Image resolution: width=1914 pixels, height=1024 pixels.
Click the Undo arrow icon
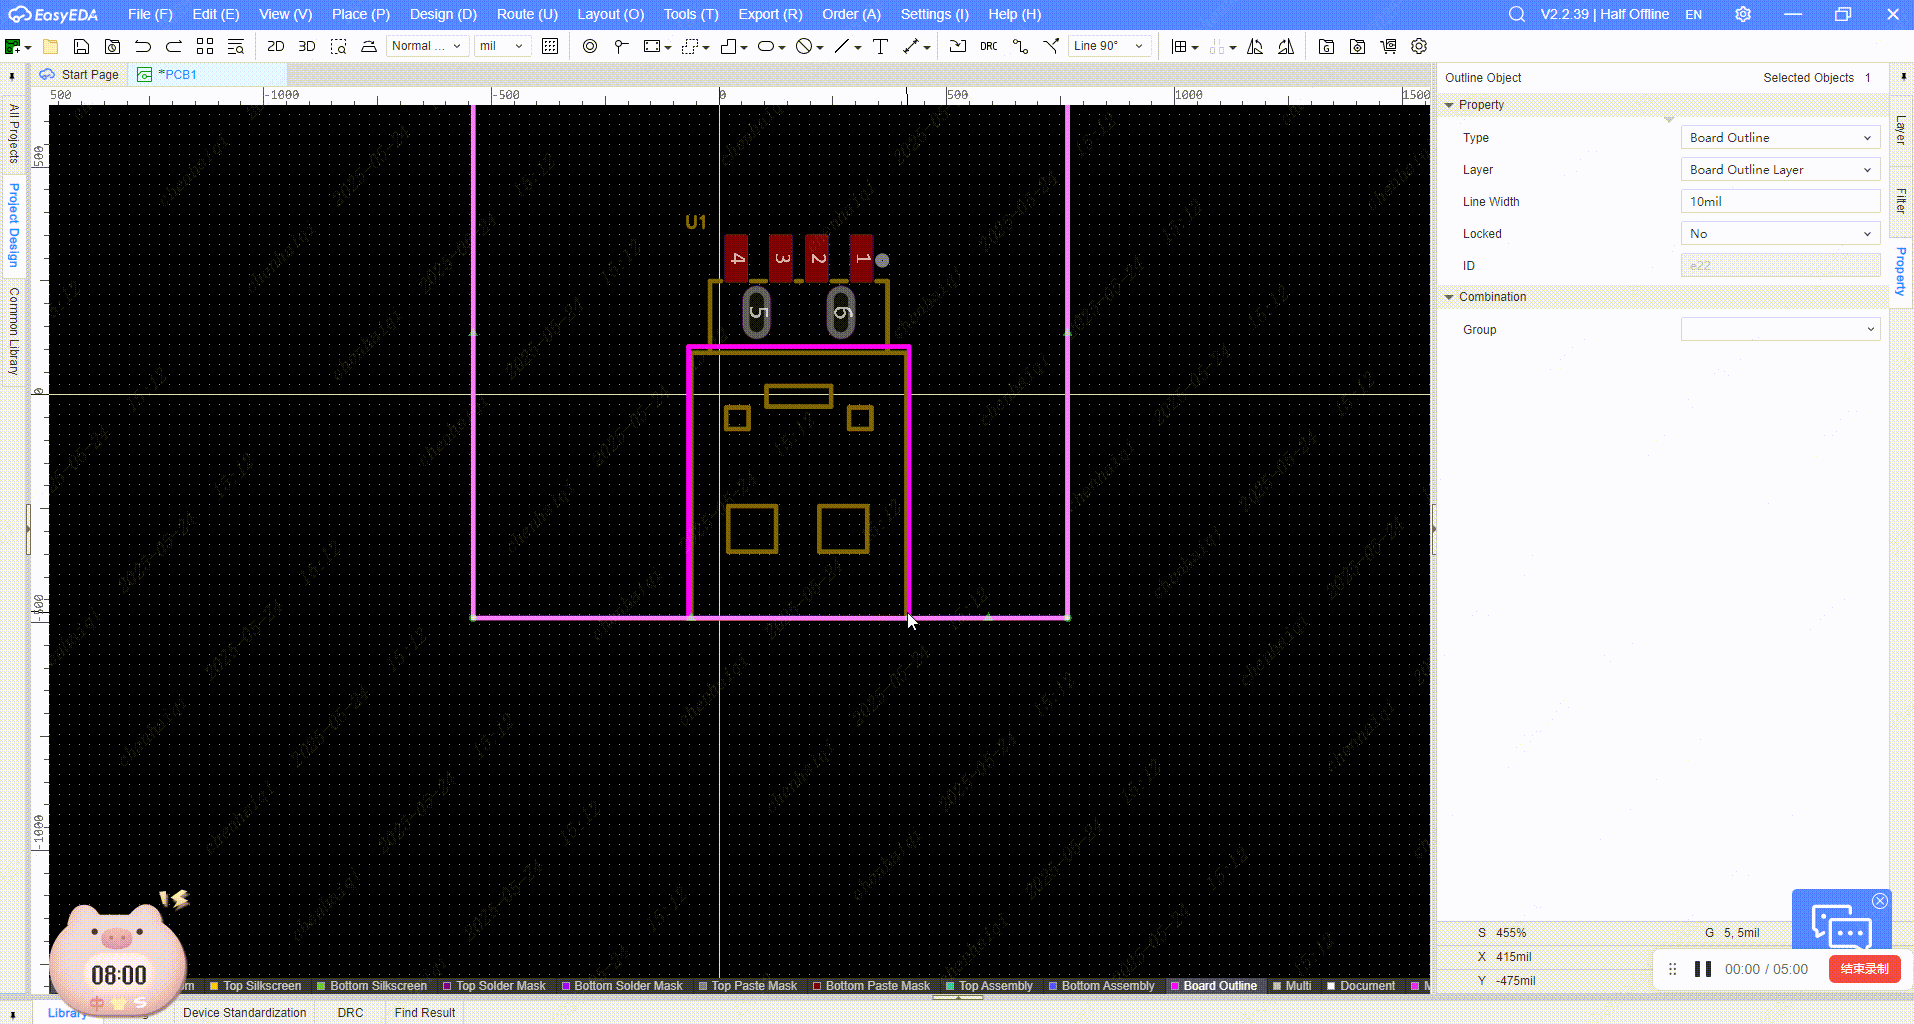pyautogui.click(x=143, y=46)
